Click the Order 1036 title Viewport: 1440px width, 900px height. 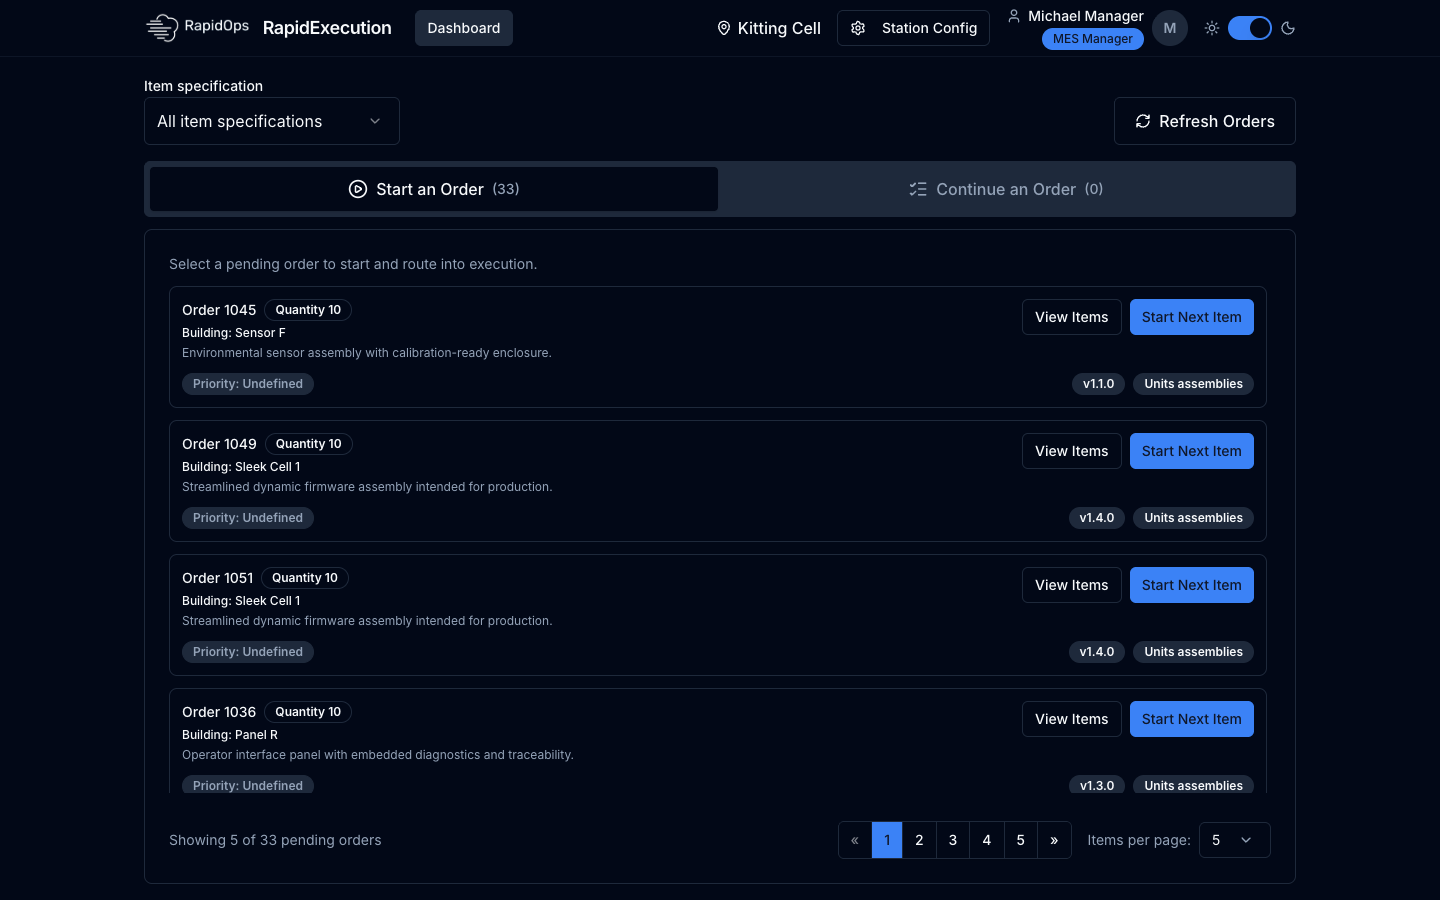pyautogui.click(x=219, y=712)
